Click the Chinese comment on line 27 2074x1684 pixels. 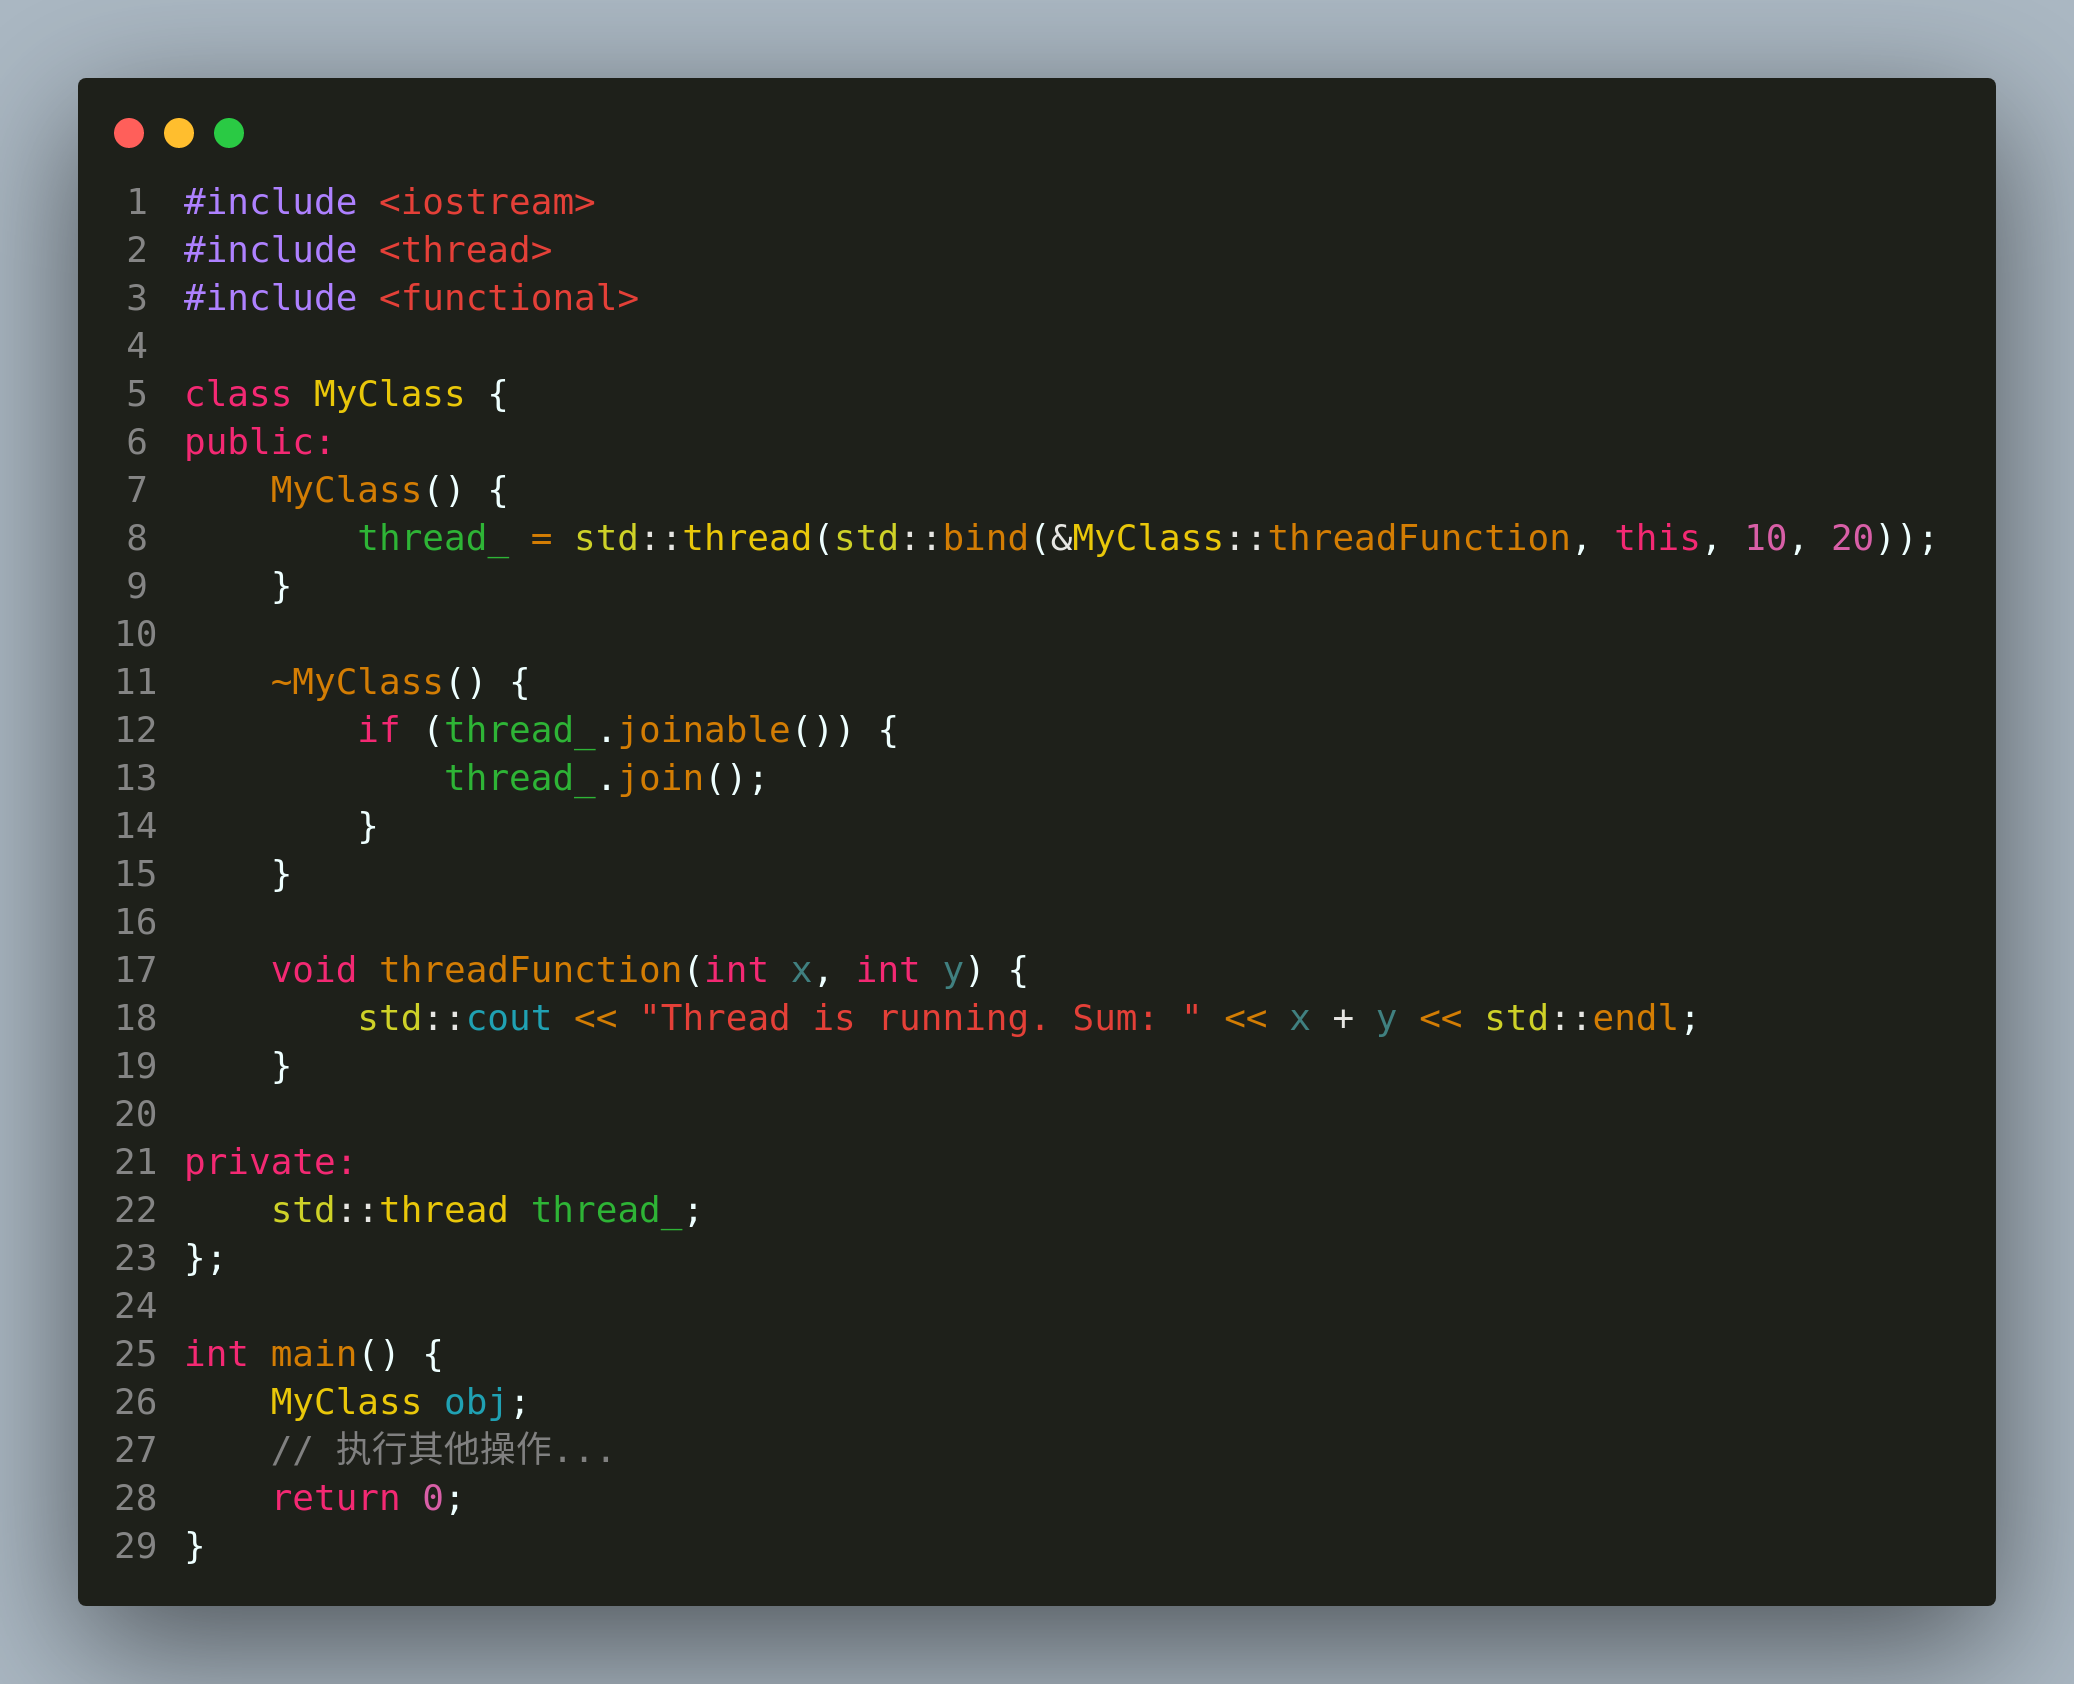(x=443, y=1450)
